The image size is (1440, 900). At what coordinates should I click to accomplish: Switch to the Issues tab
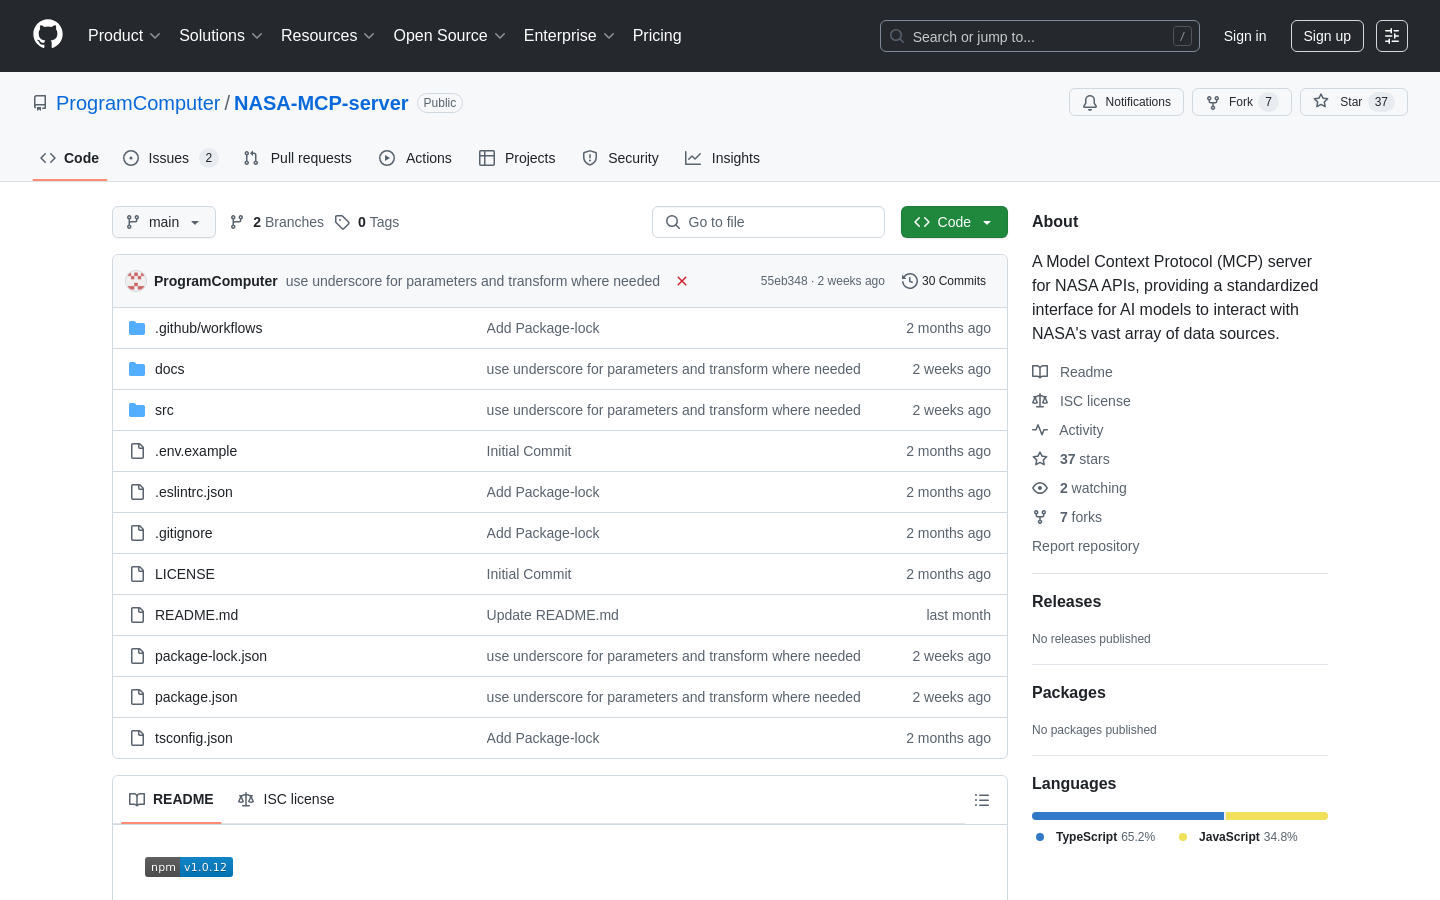pyautogui.click(x=170, y=158)
